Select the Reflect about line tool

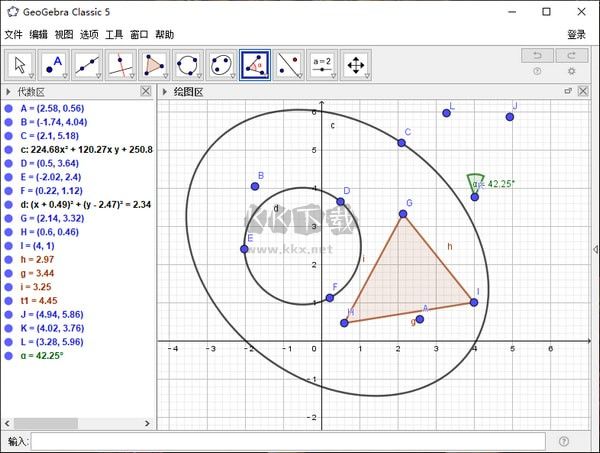(288, 65)
